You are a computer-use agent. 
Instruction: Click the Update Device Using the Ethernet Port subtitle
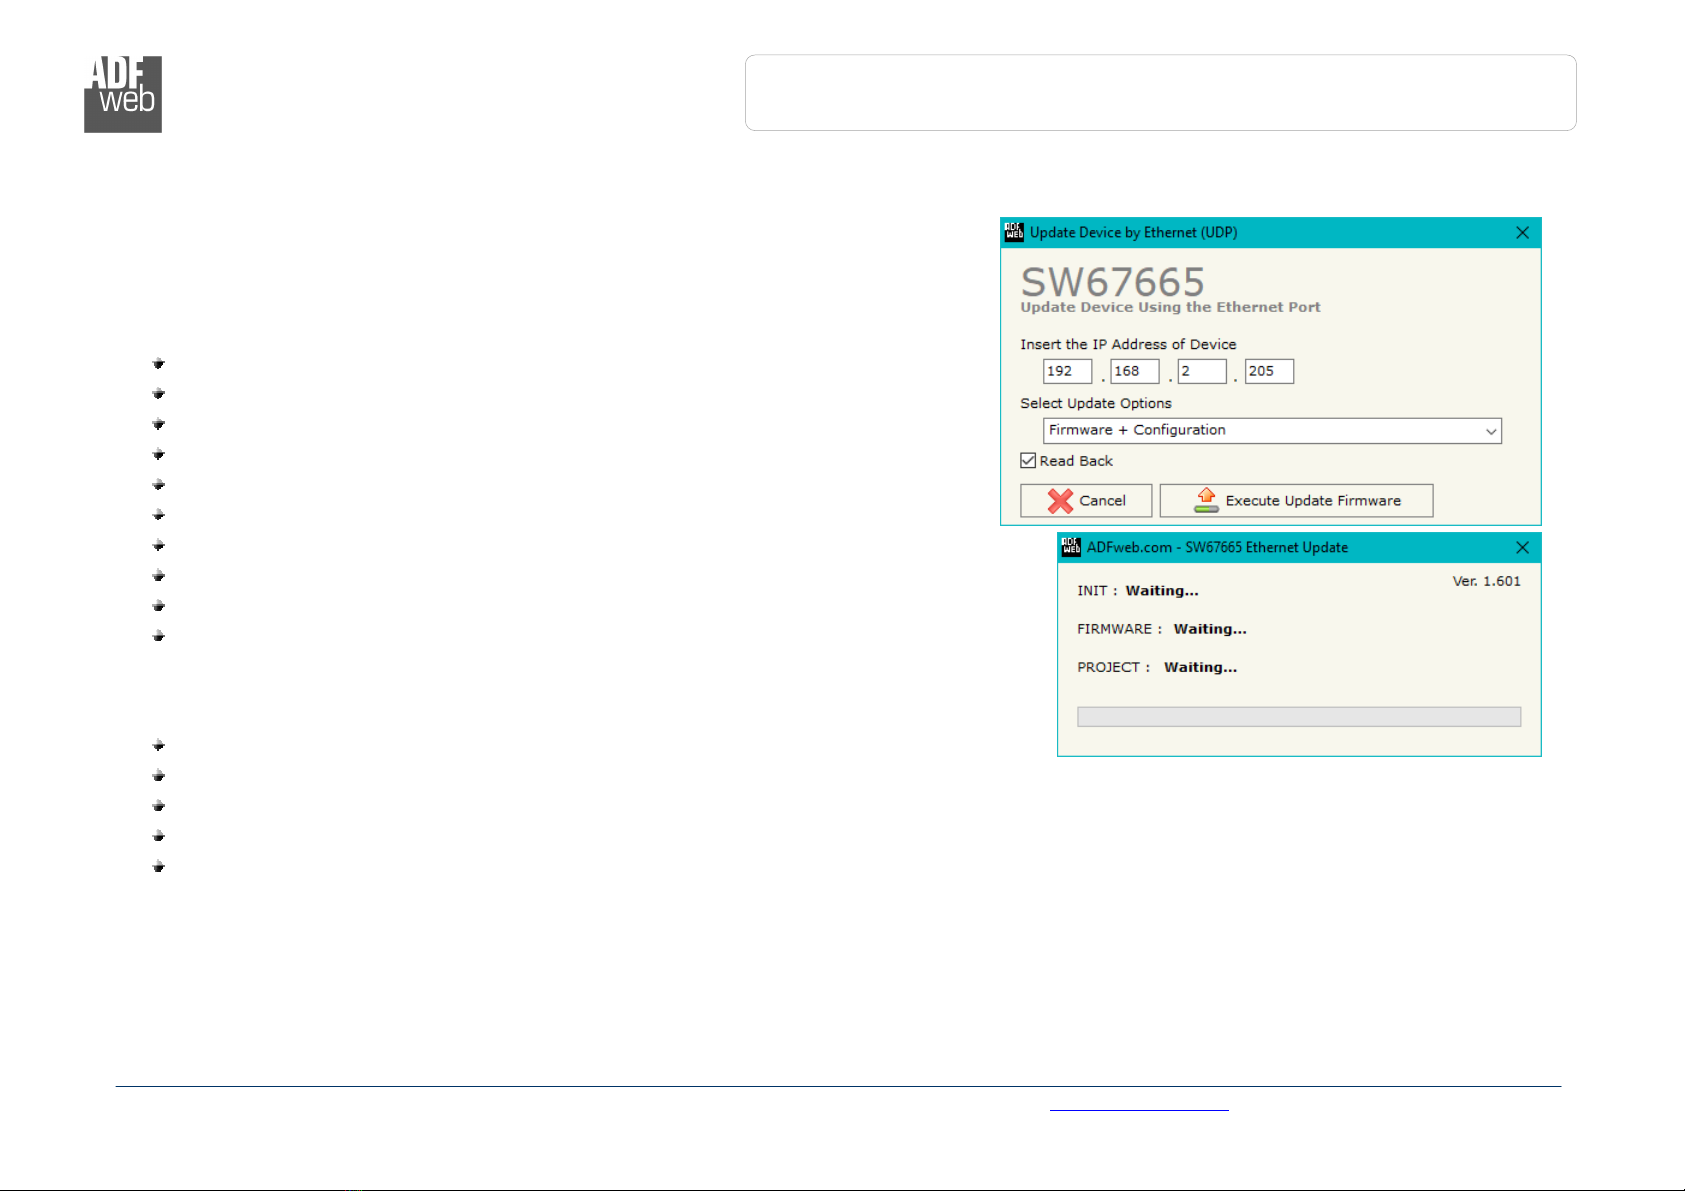(x=1170, y=307)
